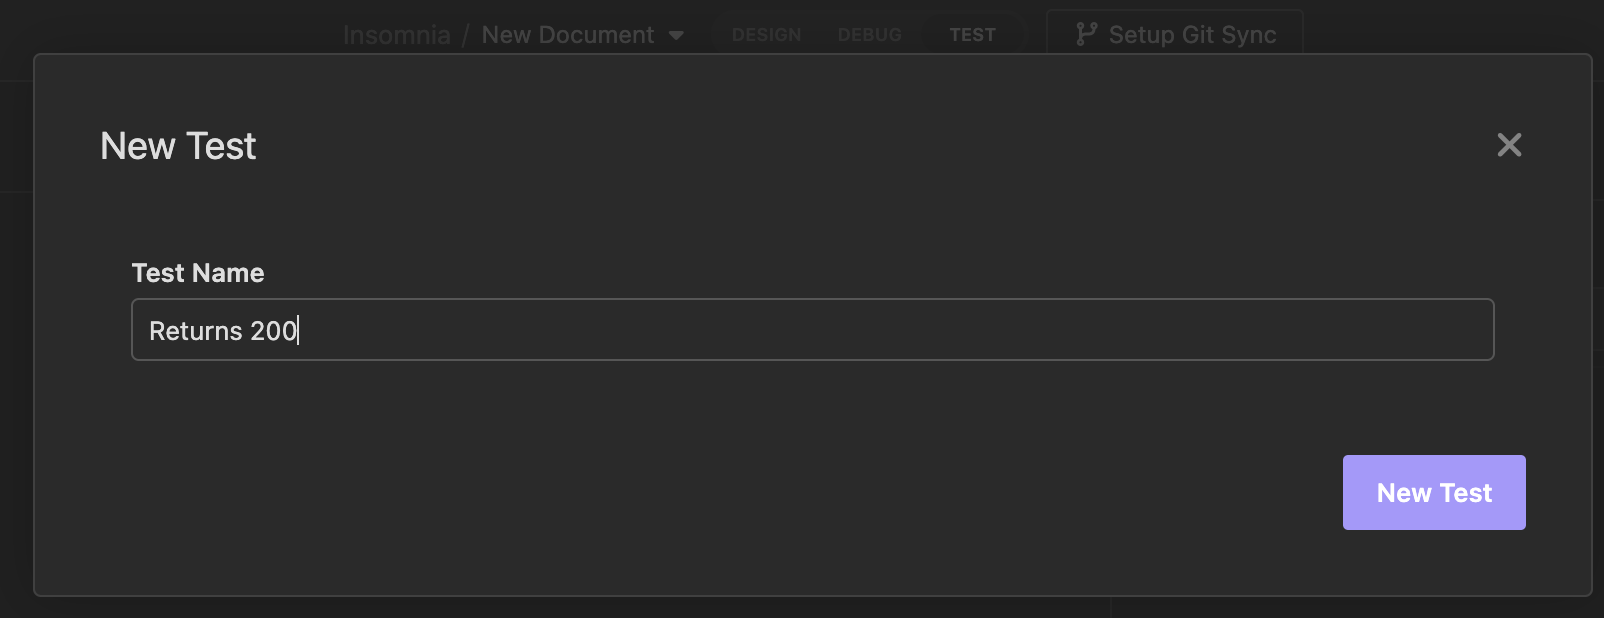Viewport: 1604px width, 618px height.
Task: Select the TEST tab
Action: click(x=972, y=35)
